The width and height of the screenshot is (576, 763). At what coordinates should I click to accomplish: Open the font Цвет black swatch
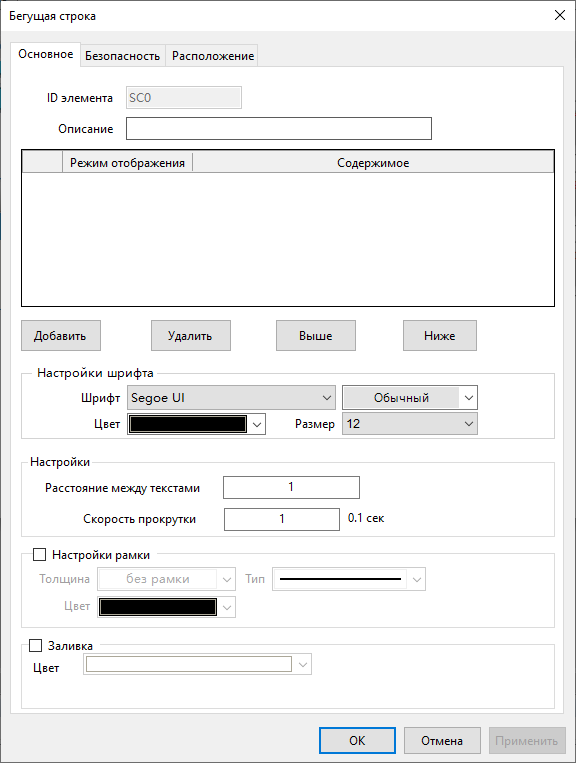[x=197, y=424]
